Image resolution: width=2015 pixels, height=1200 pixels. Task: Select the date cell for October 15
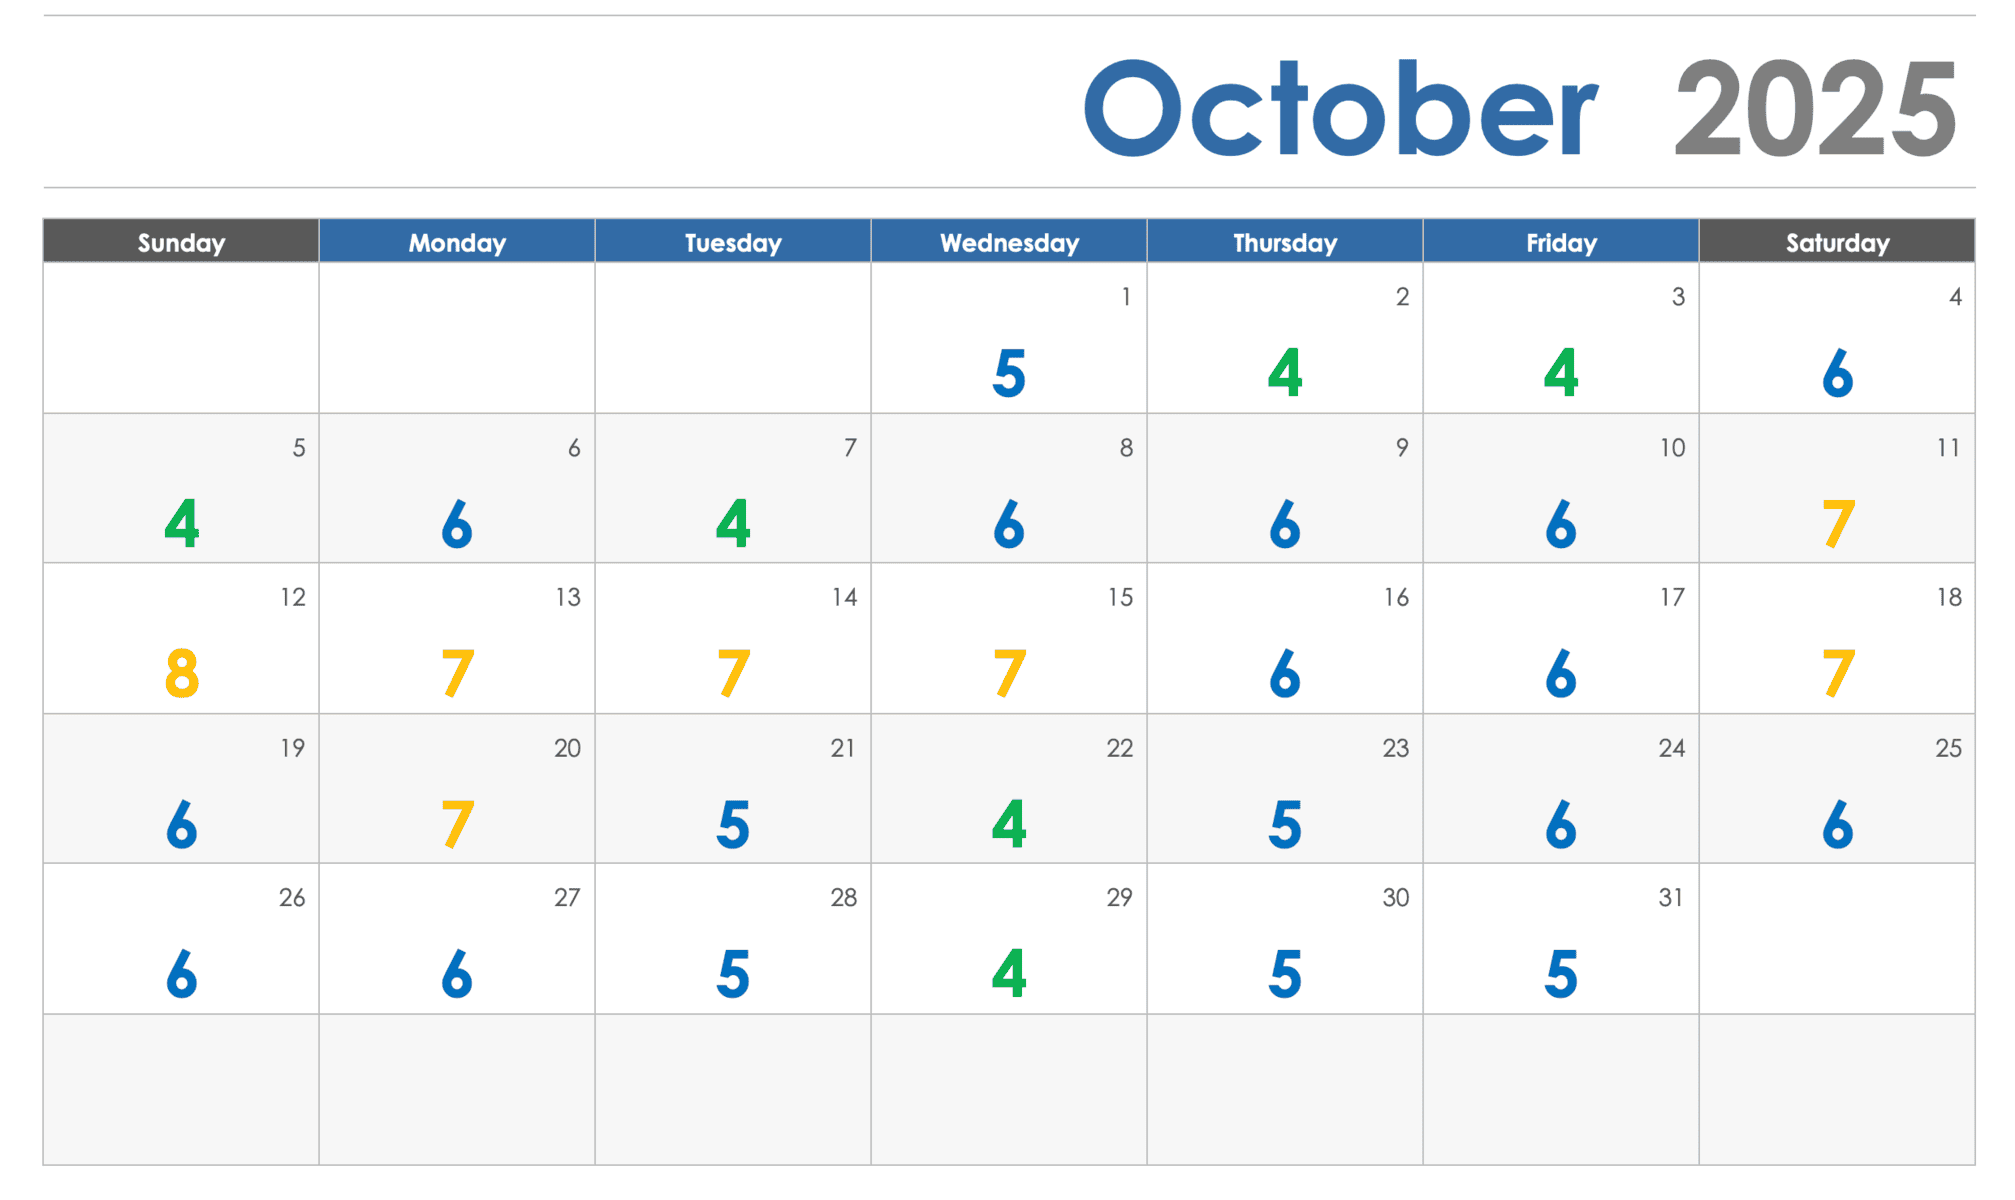tap(1009, 639)
